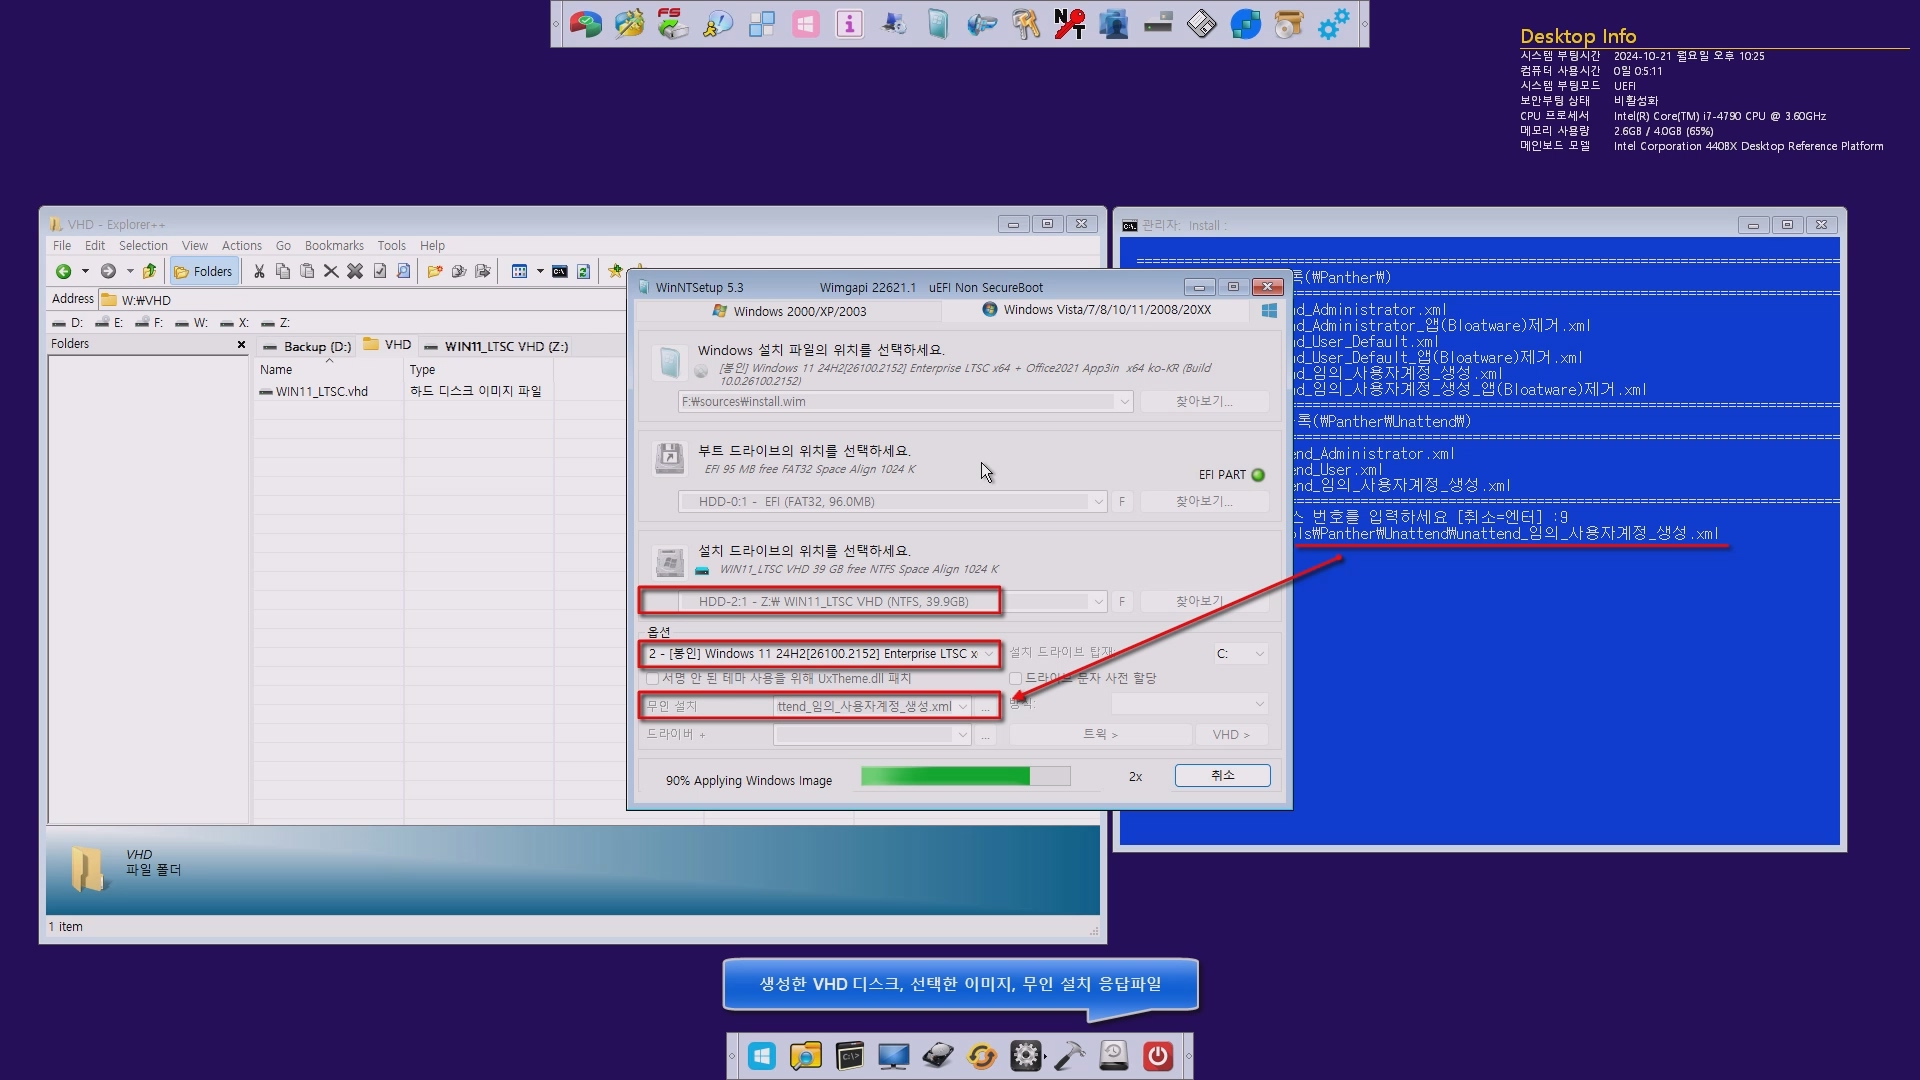This screenshot has width=1920, height=1080.
Task: Click Browse button for the install drive
Action: tap(1204, 601)
